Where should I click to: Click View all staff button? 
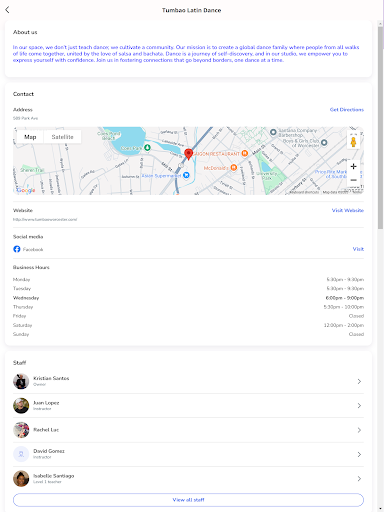click(x=188, y=500)
